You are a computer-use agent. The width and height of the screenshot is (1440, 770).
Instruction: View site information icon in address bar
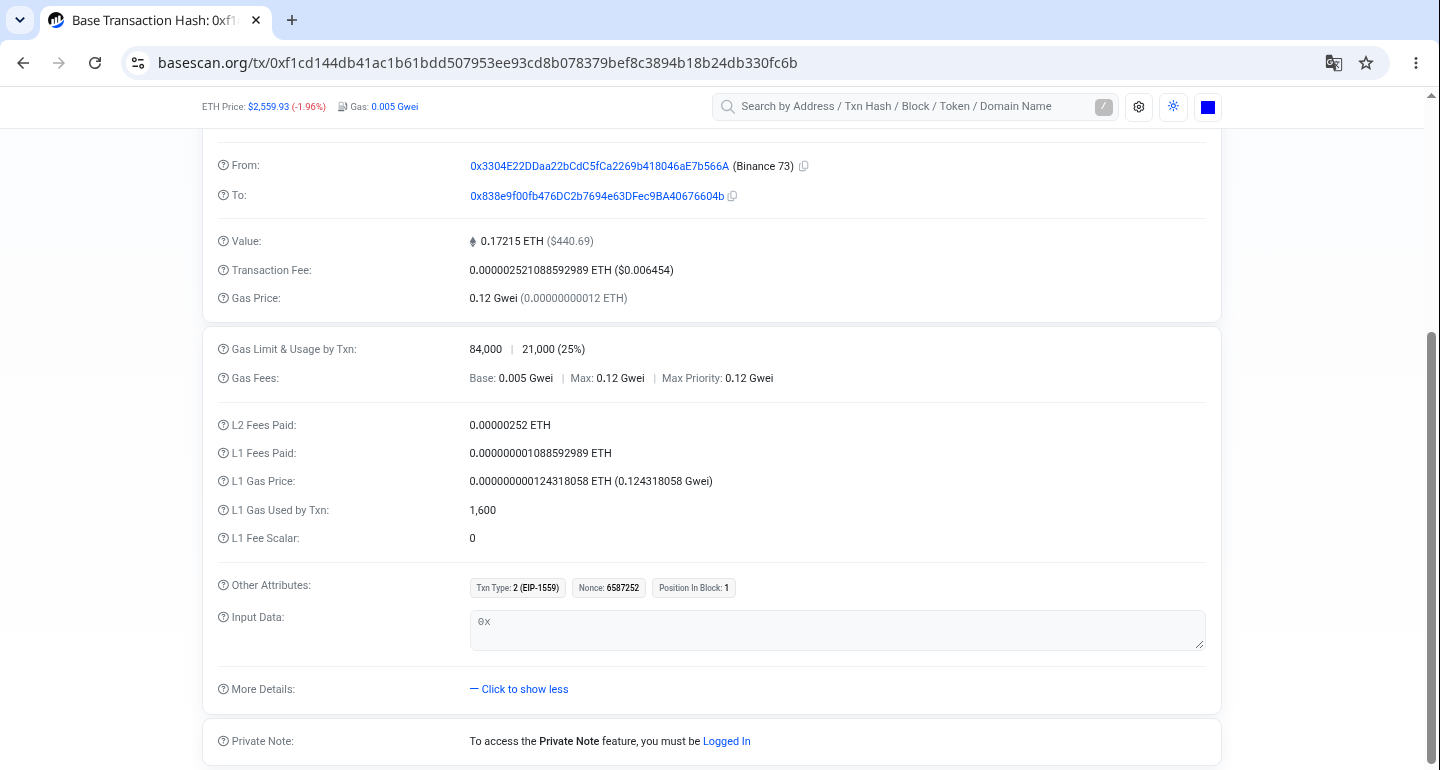(x=139, y=63)
